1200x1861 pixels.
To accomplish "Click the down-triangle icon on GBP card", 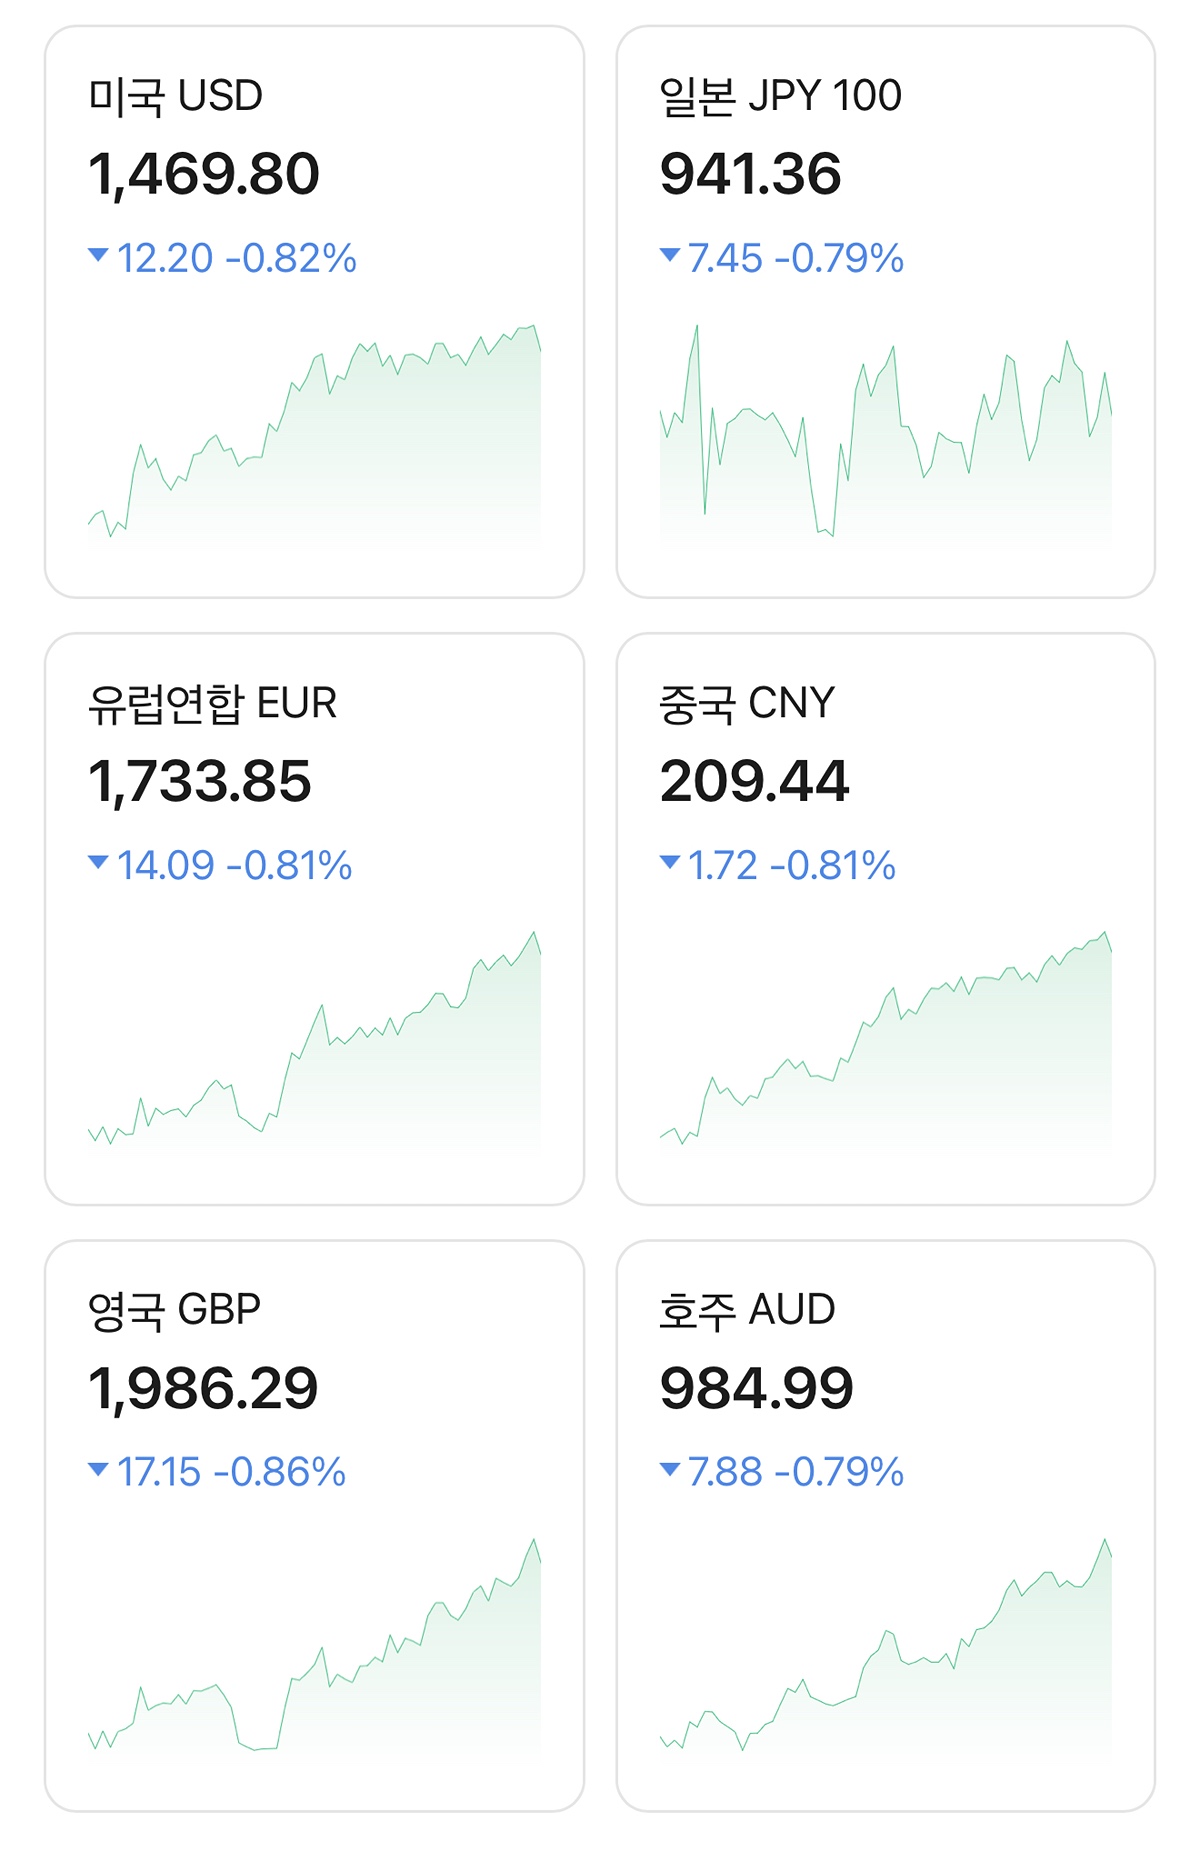I will [98, 1469].
